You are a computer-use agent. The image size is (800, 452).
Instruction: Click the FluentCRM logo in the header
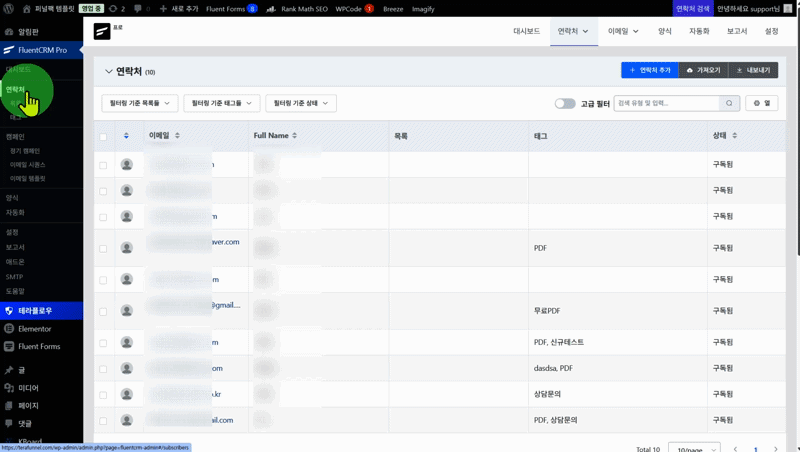pos(102,32)
